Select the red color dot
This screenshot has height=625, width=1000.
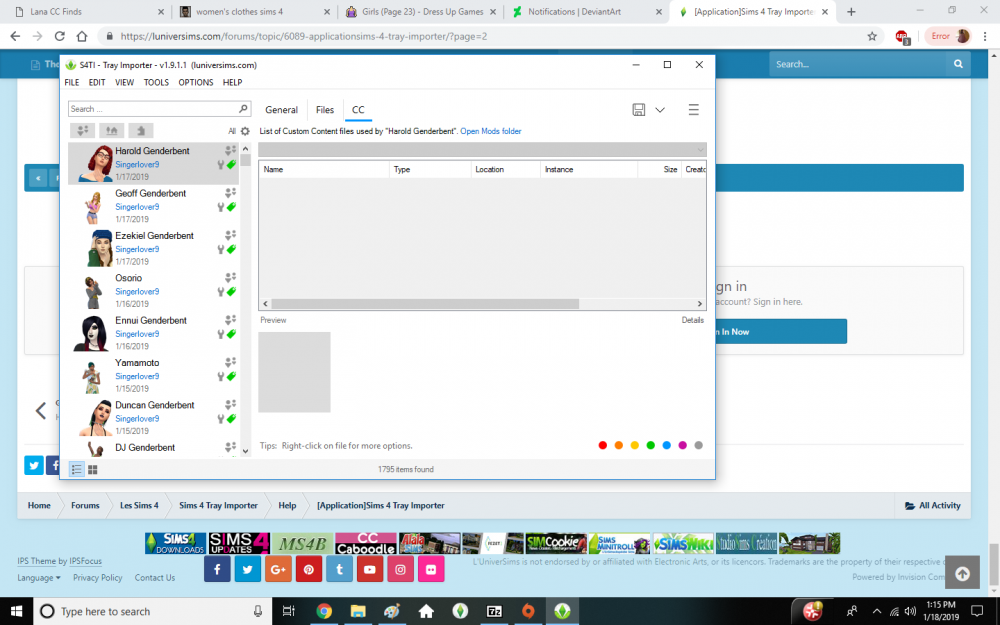[x=602, y=445]
